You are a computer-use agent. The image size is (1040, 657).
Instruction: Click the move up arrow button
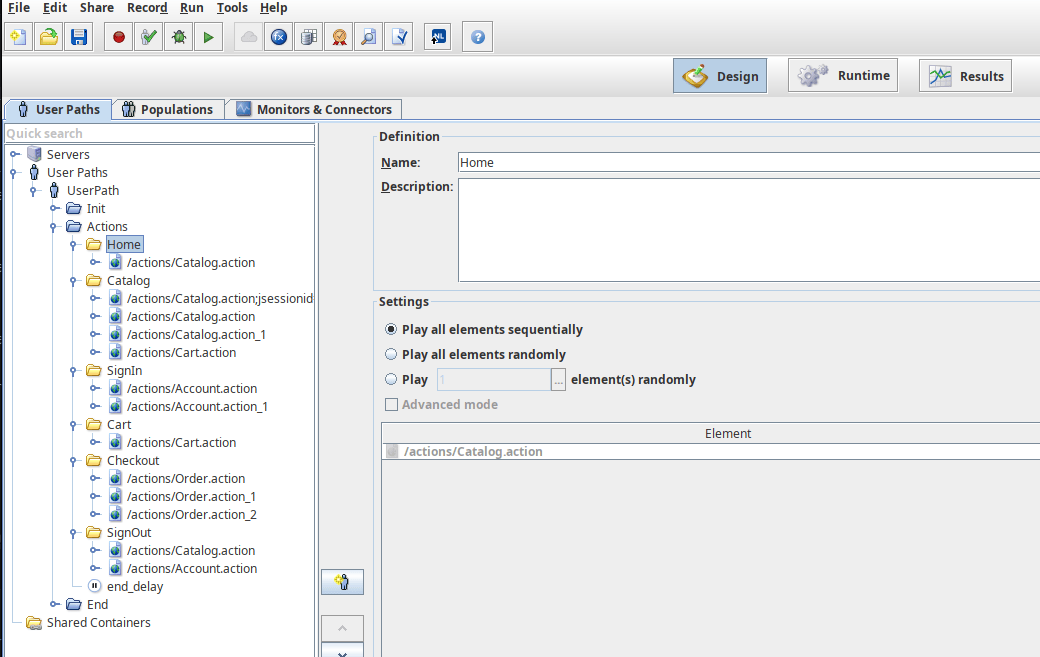click(342, 628)
